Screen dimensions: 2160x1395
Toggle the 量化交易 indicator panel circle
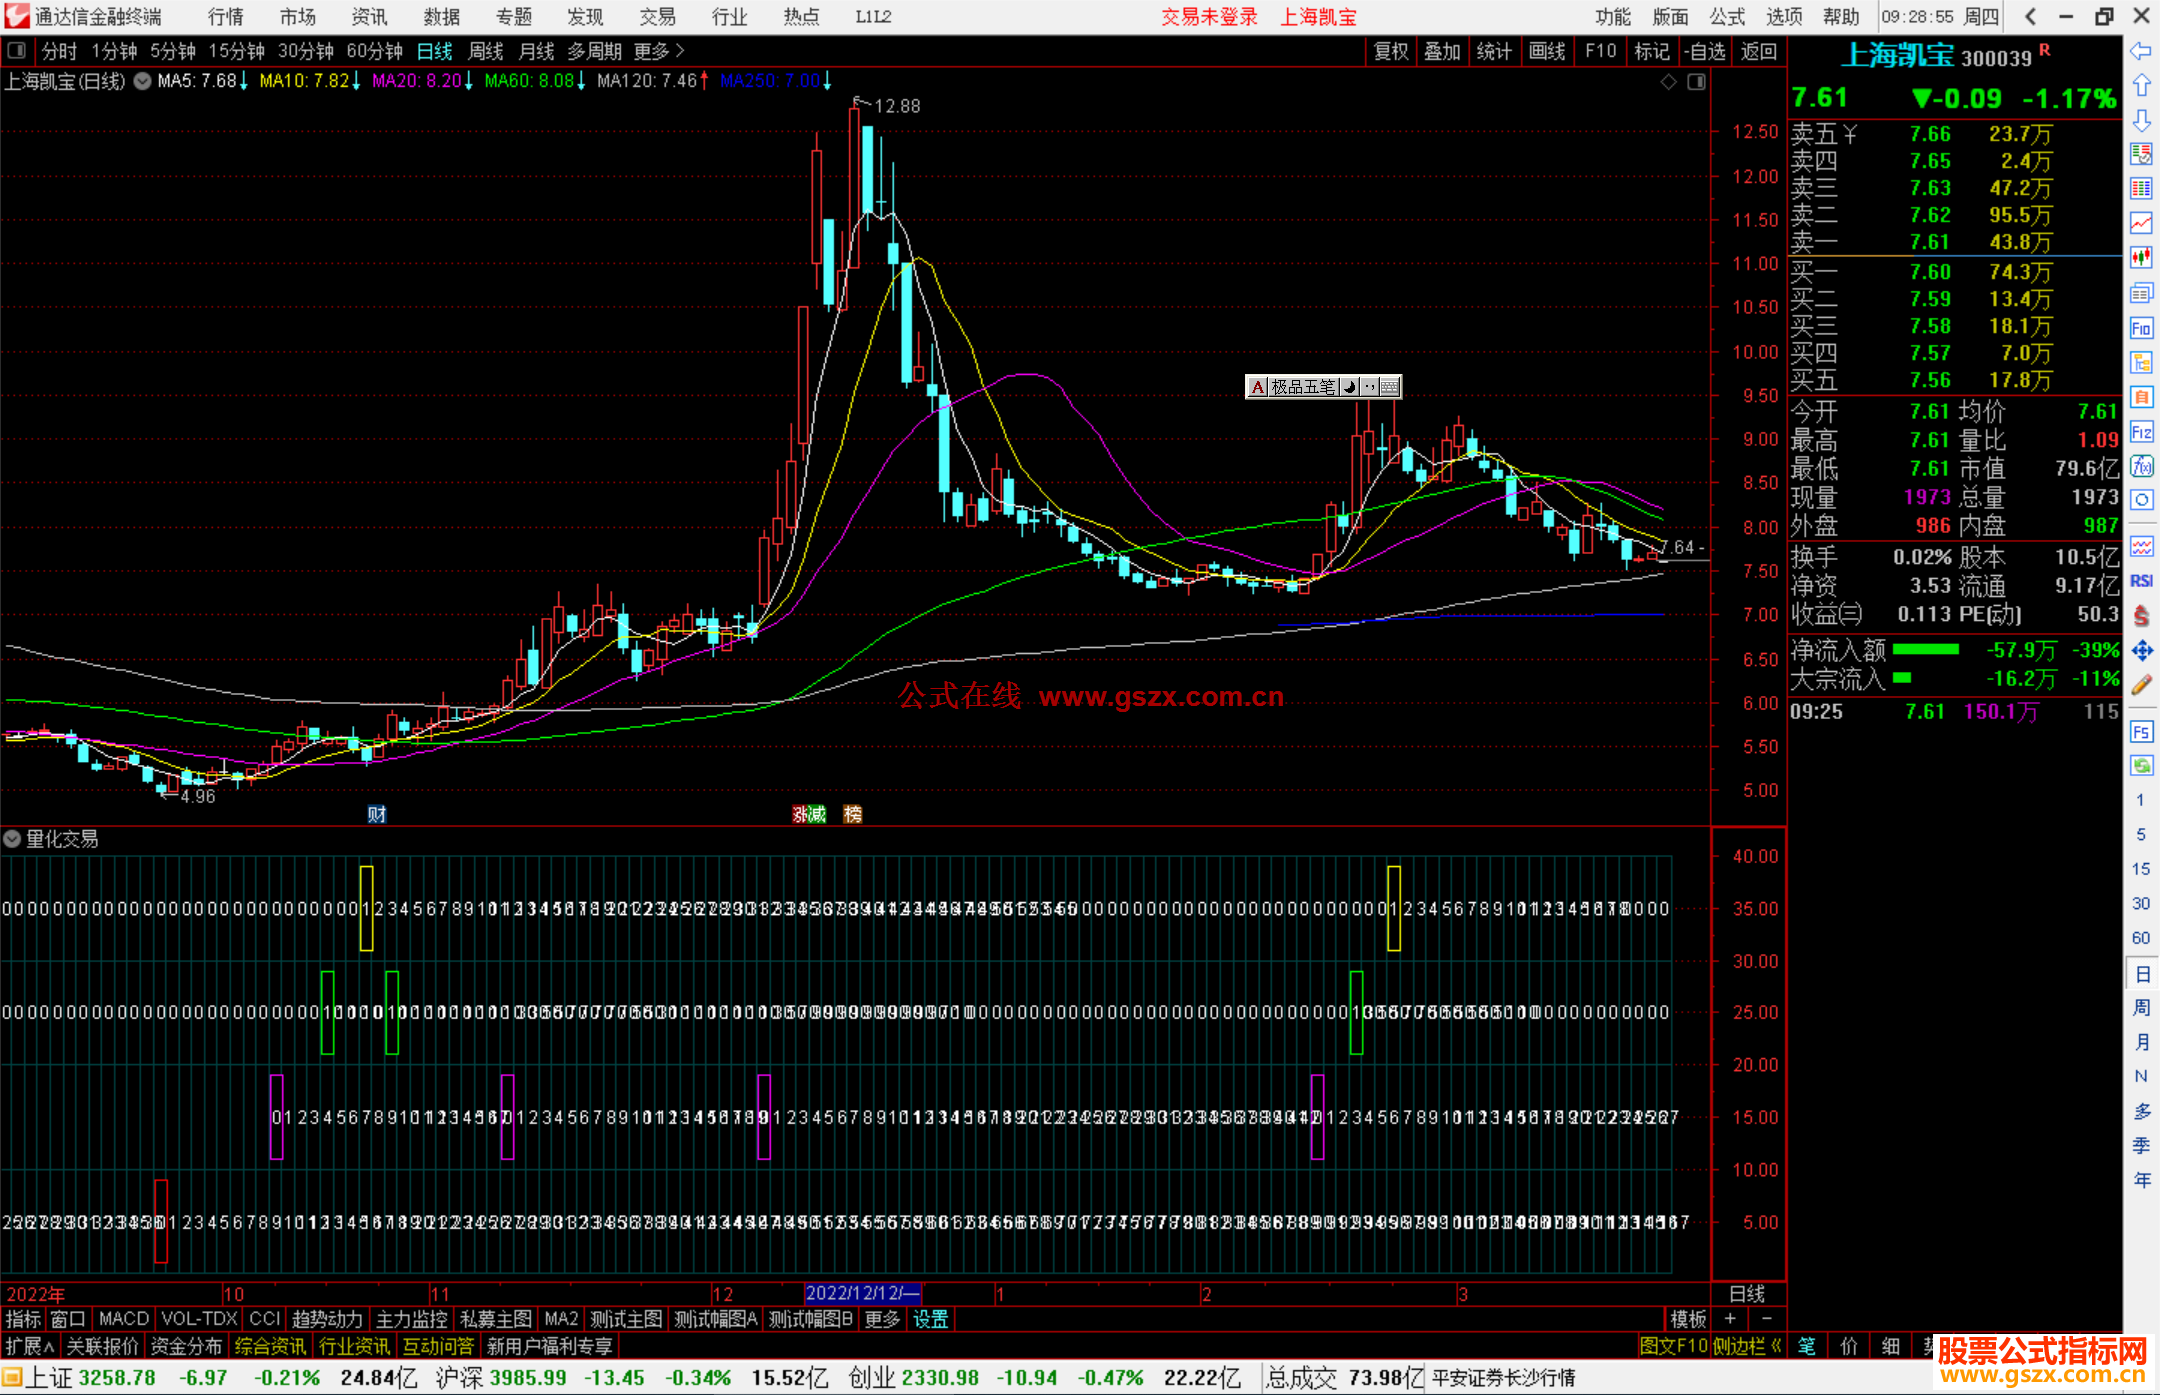[x=12, y=839]
